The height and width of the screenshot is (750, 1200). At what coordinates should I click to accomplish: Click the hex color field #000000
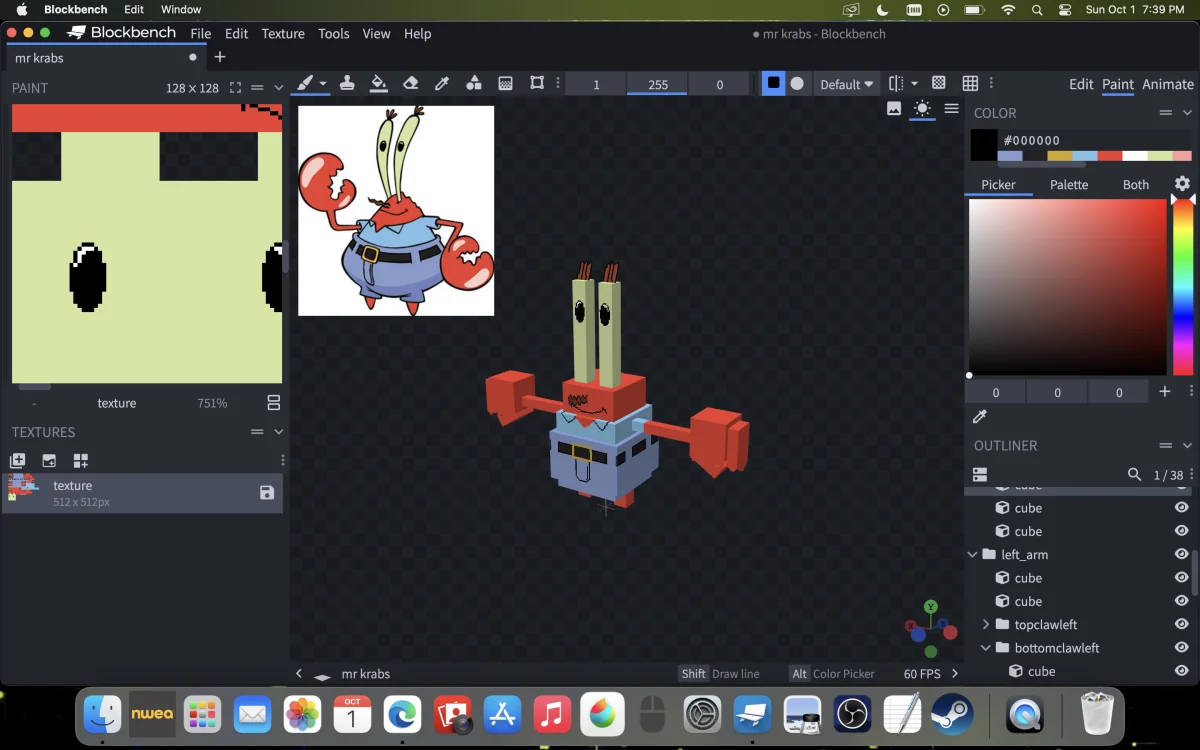click(1097, 140)
